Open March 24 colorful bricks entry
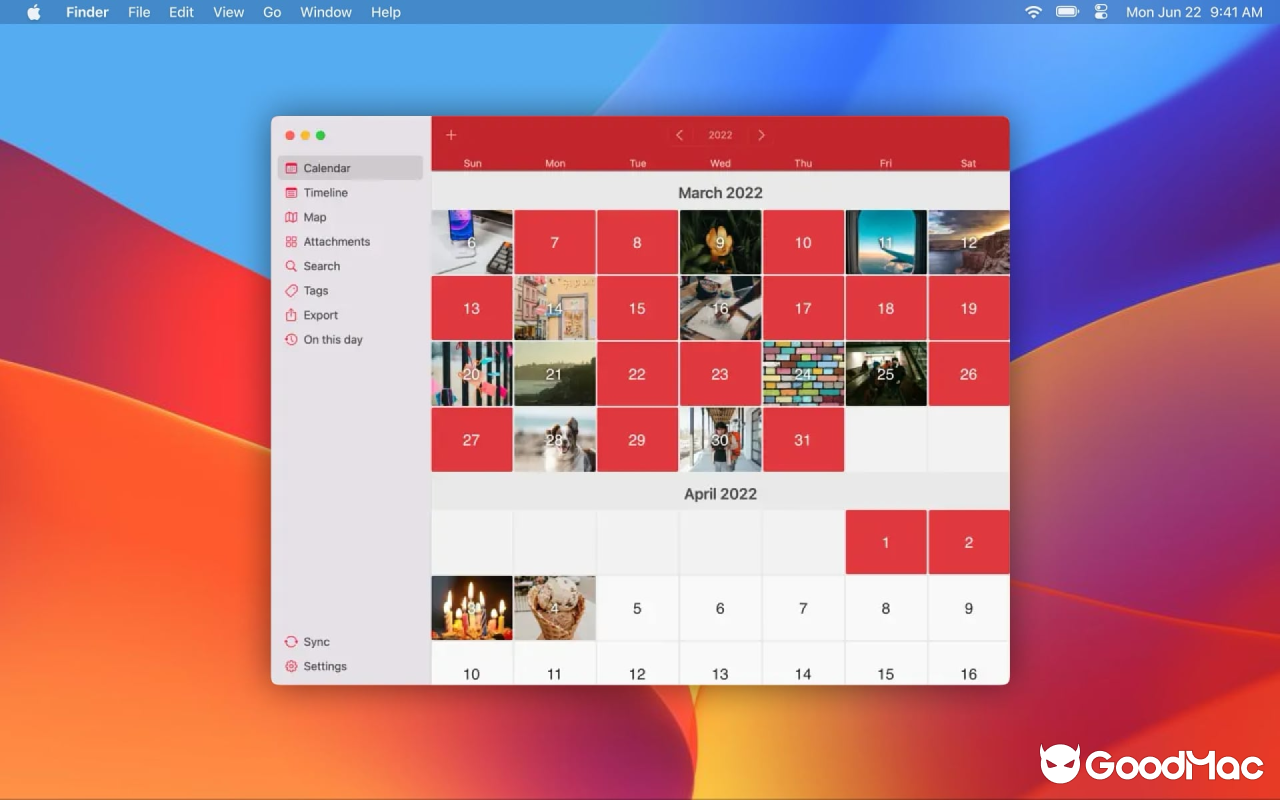The height and width of the screenshot is (800, 1280). (803, 374)
